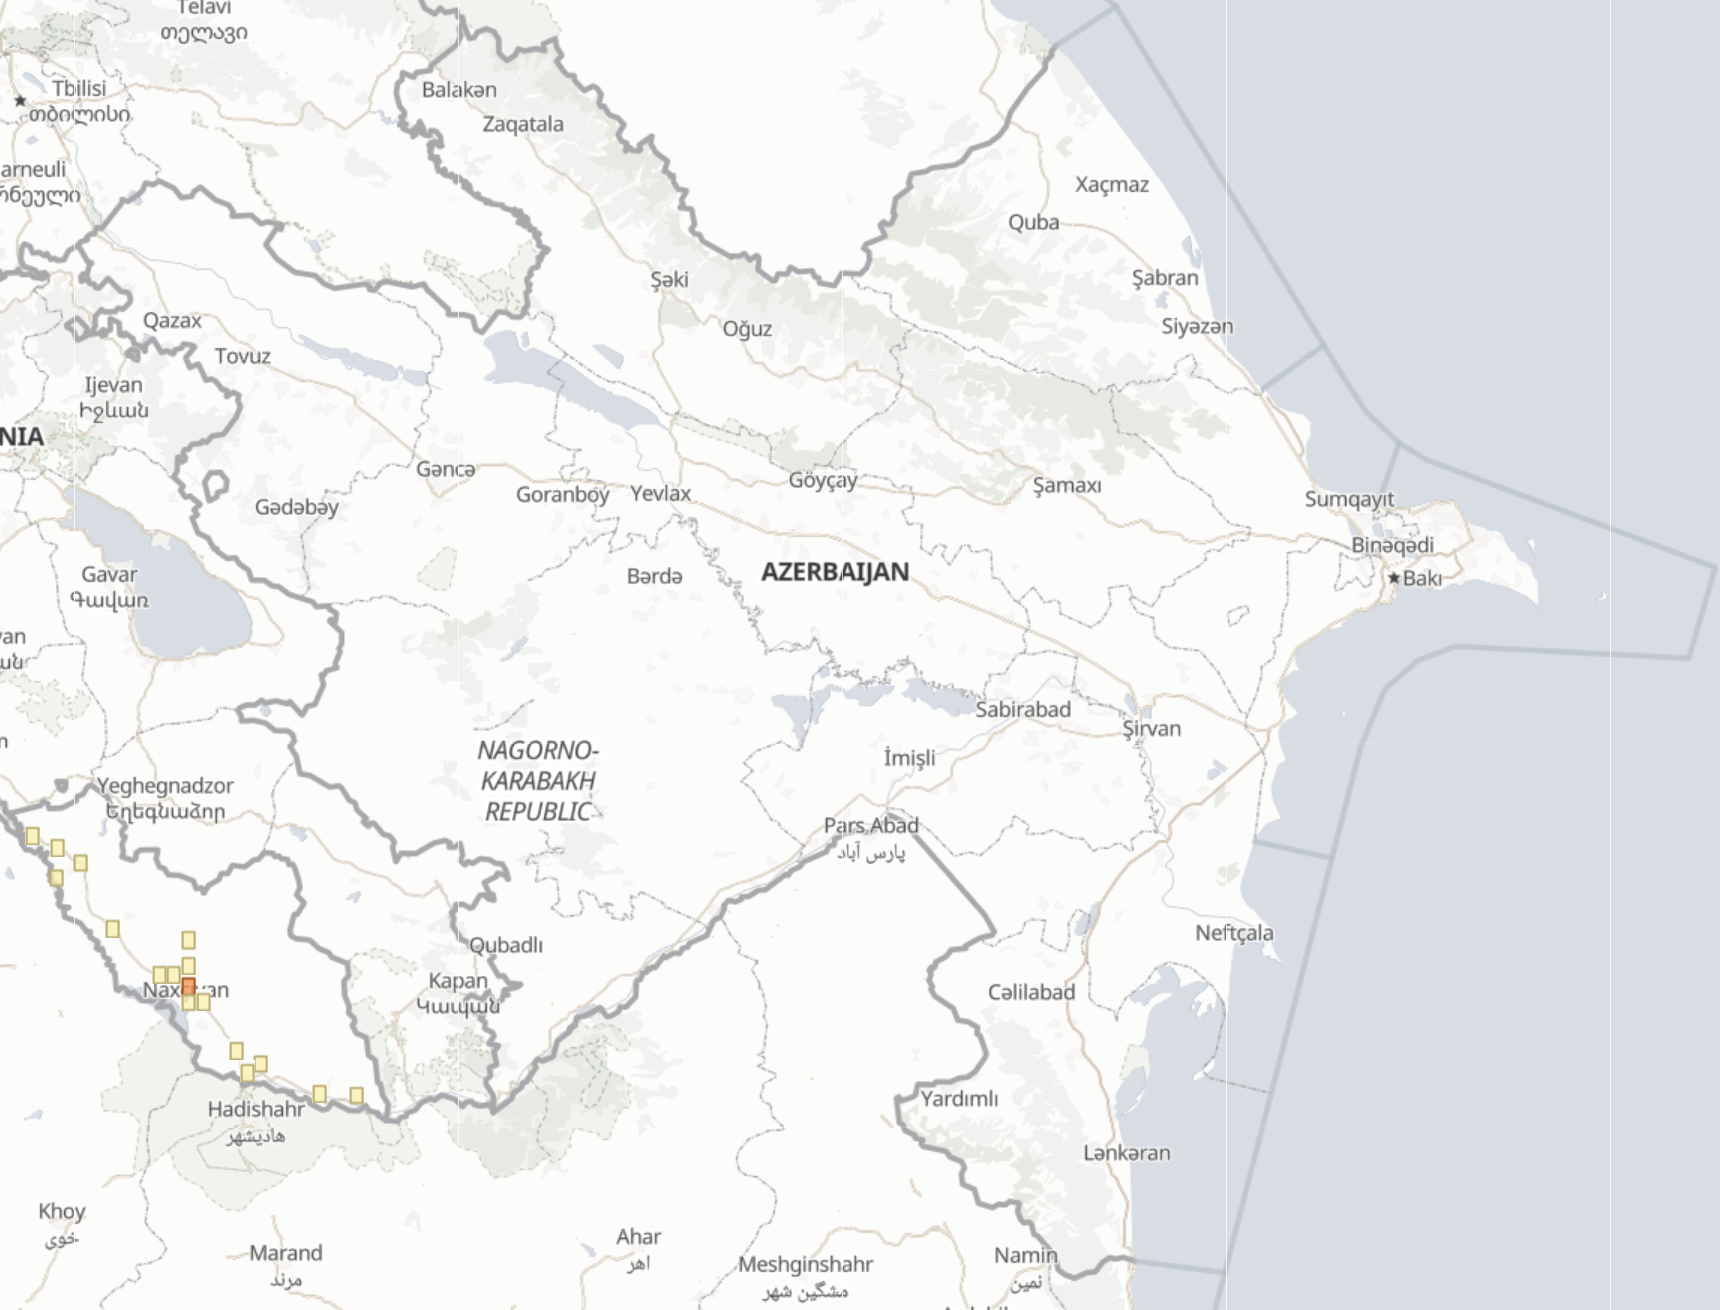Select the Lənkəran label near the Caspian coast
The height and width of the screenshot is (1310, 1720).
click(1129, 1152)
